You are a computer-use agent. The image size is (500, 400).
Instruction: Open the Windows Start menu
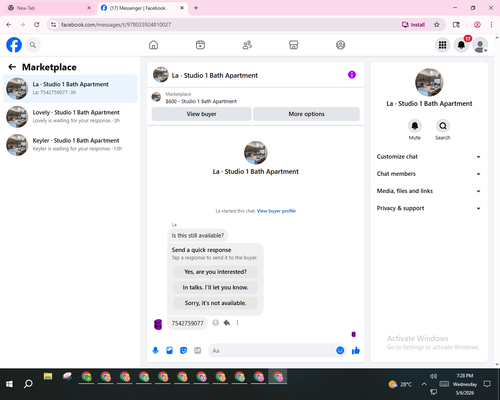9,384
